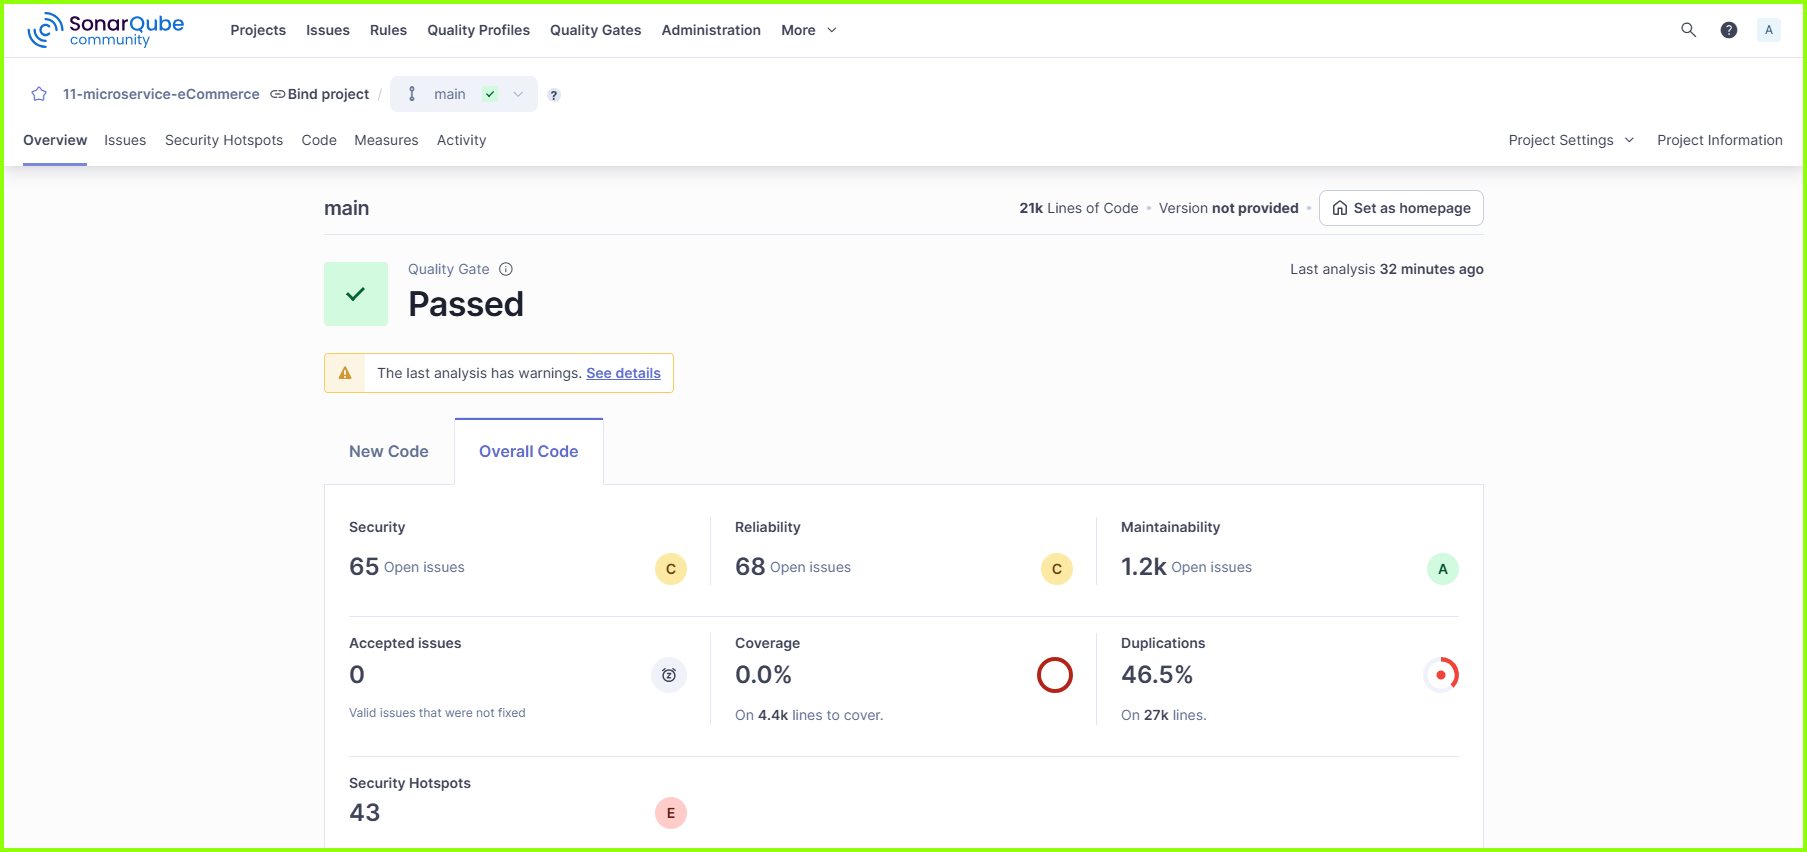Click the link icon next to Bind project

(278, 94)
